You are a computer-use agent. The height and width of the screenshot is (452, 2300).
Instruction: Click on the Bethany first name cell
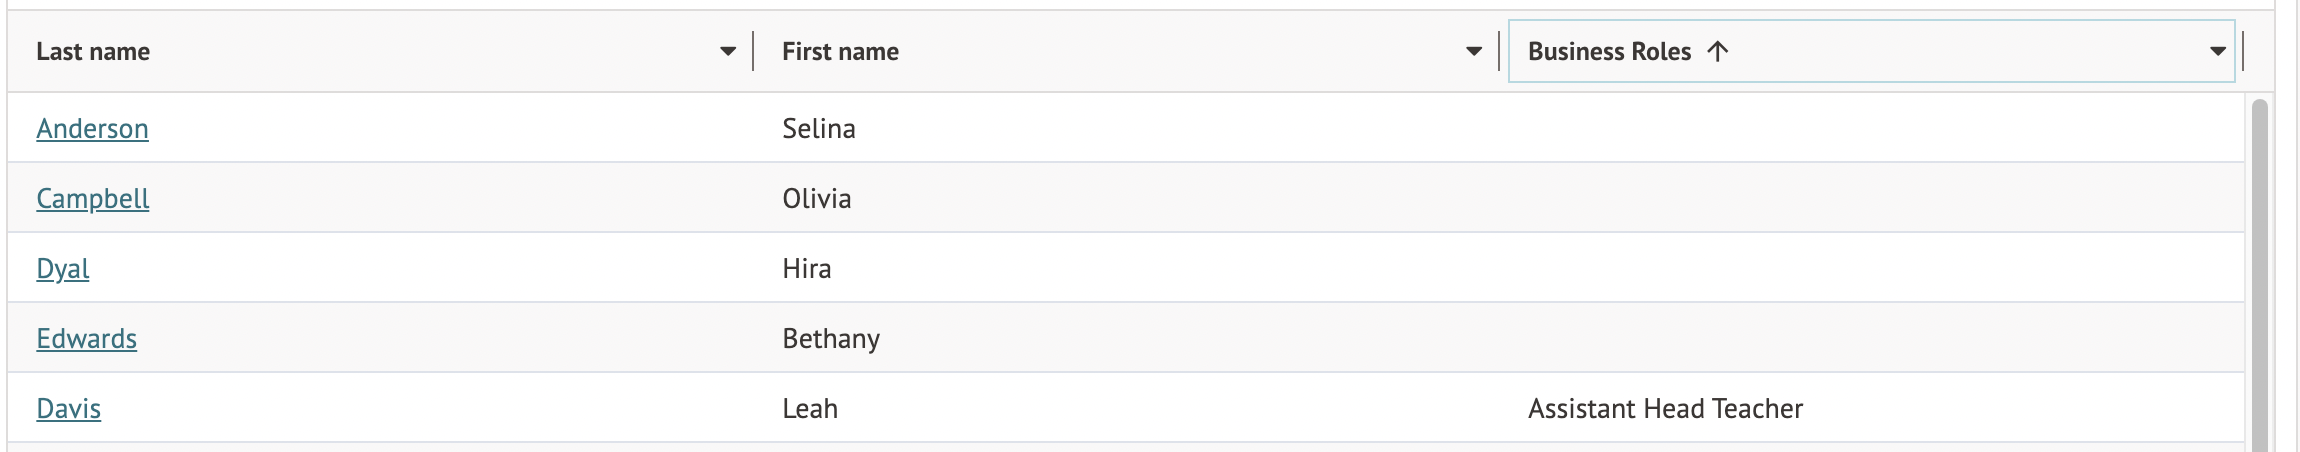point(831,339)
